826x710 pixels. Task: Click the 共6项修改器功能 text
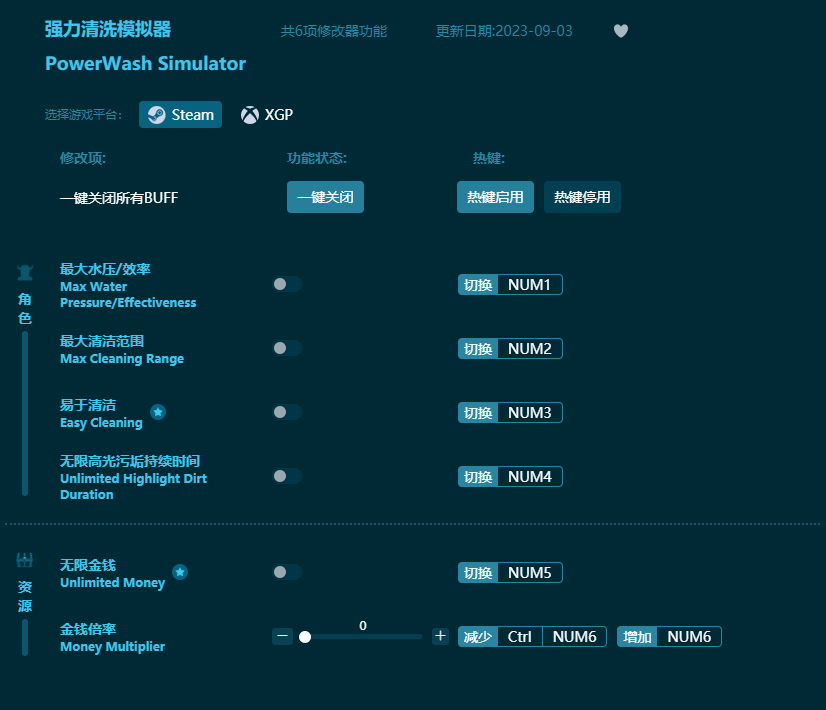[334, 31]
